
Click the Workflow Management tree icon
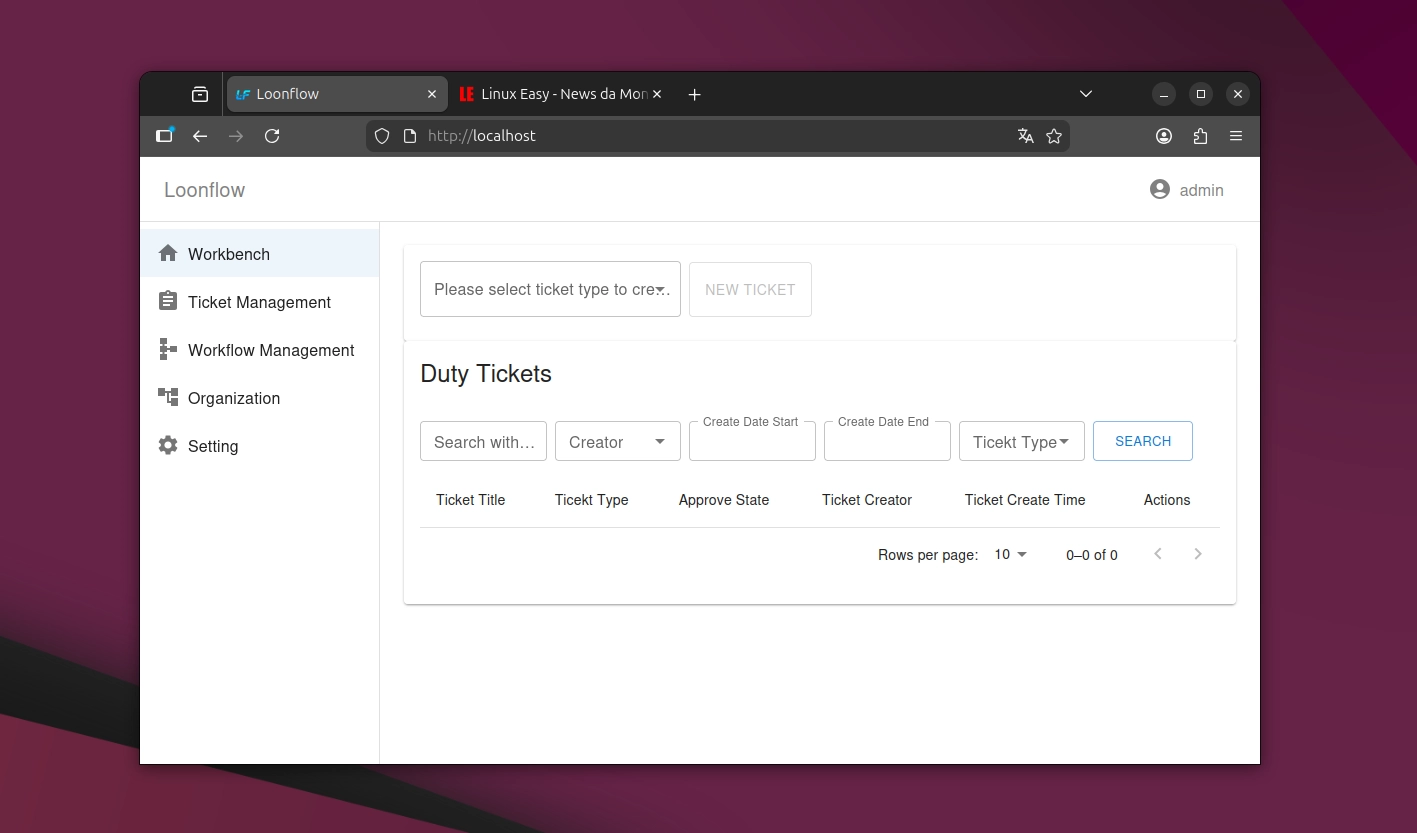(x=168, y=349)
